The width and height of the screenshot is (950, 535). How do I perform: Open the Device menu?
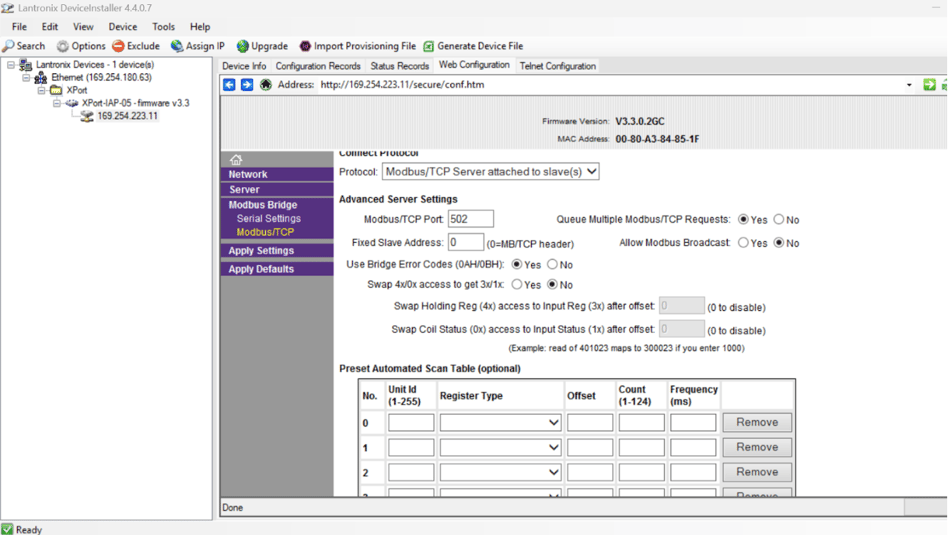tap(122, 27)
